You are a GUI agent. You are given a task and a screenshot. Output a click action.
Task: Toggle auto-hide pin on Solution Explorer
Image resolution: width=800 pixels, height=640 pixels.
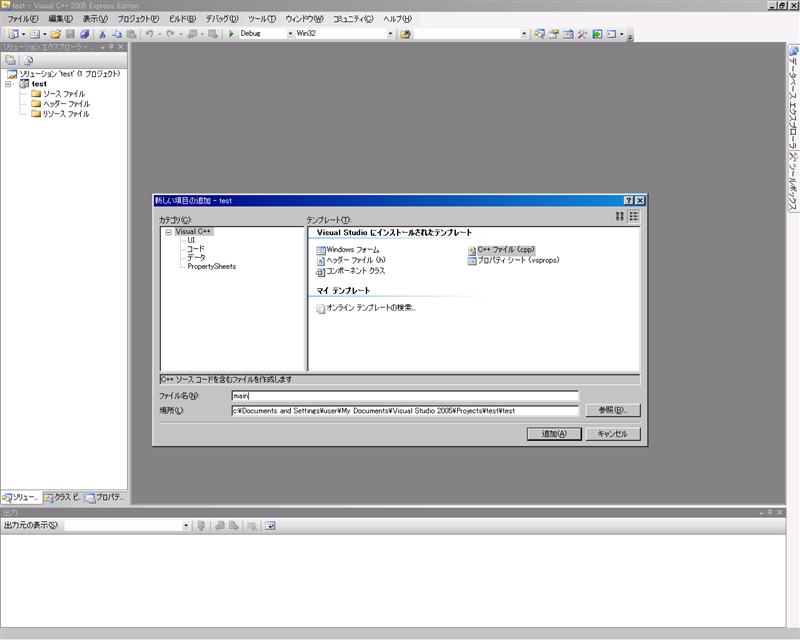pyautogui.click(x=111, y=47)
